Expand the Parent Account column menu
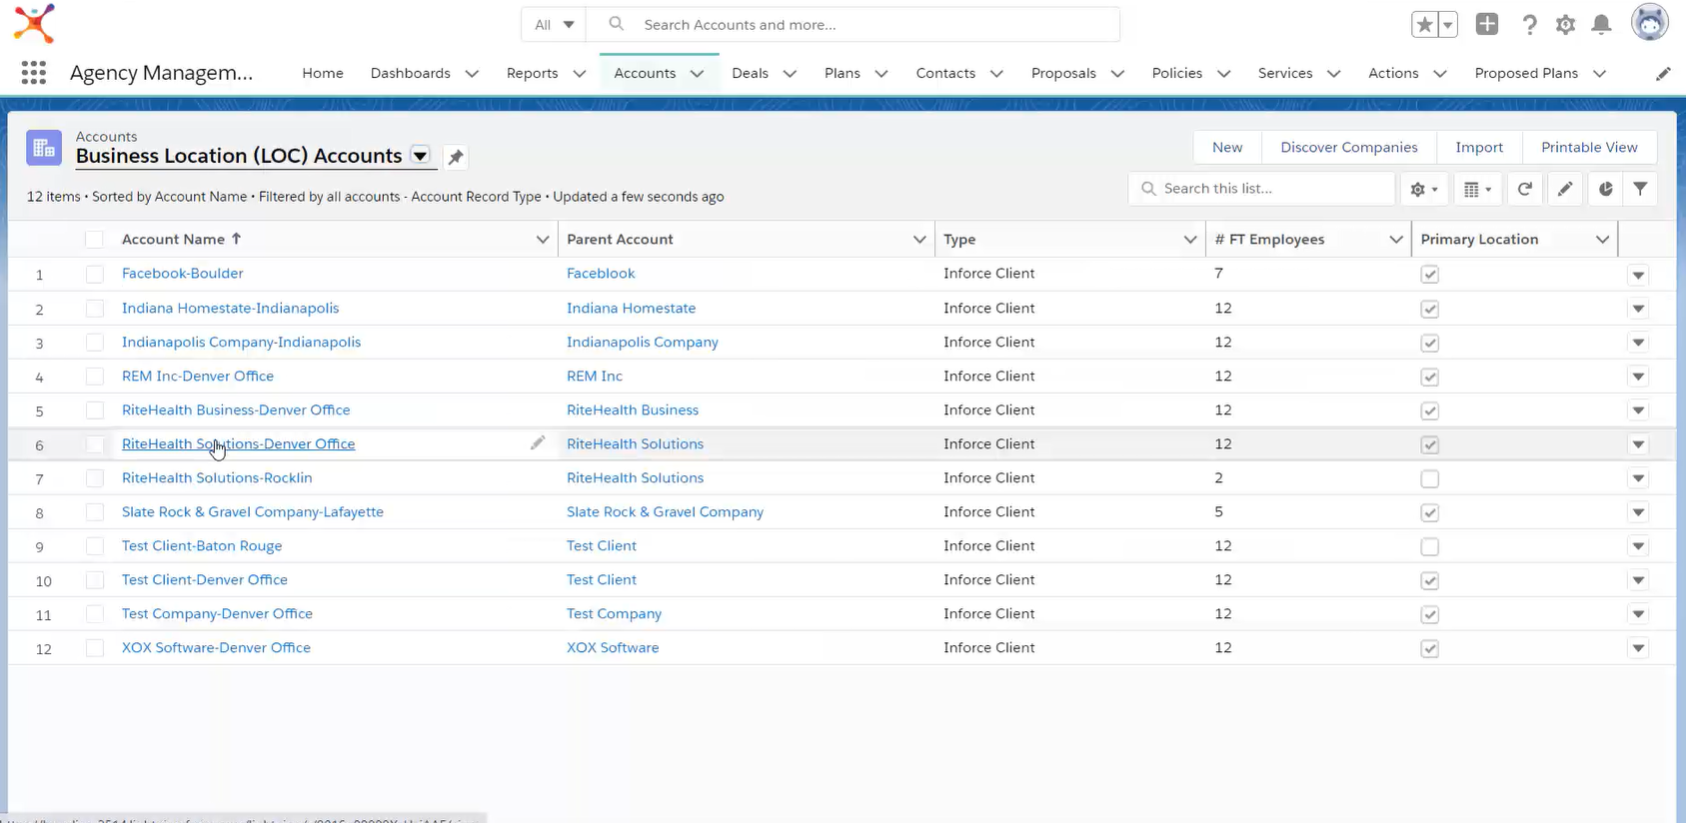The image size is (1686, 823). point(919,240)
